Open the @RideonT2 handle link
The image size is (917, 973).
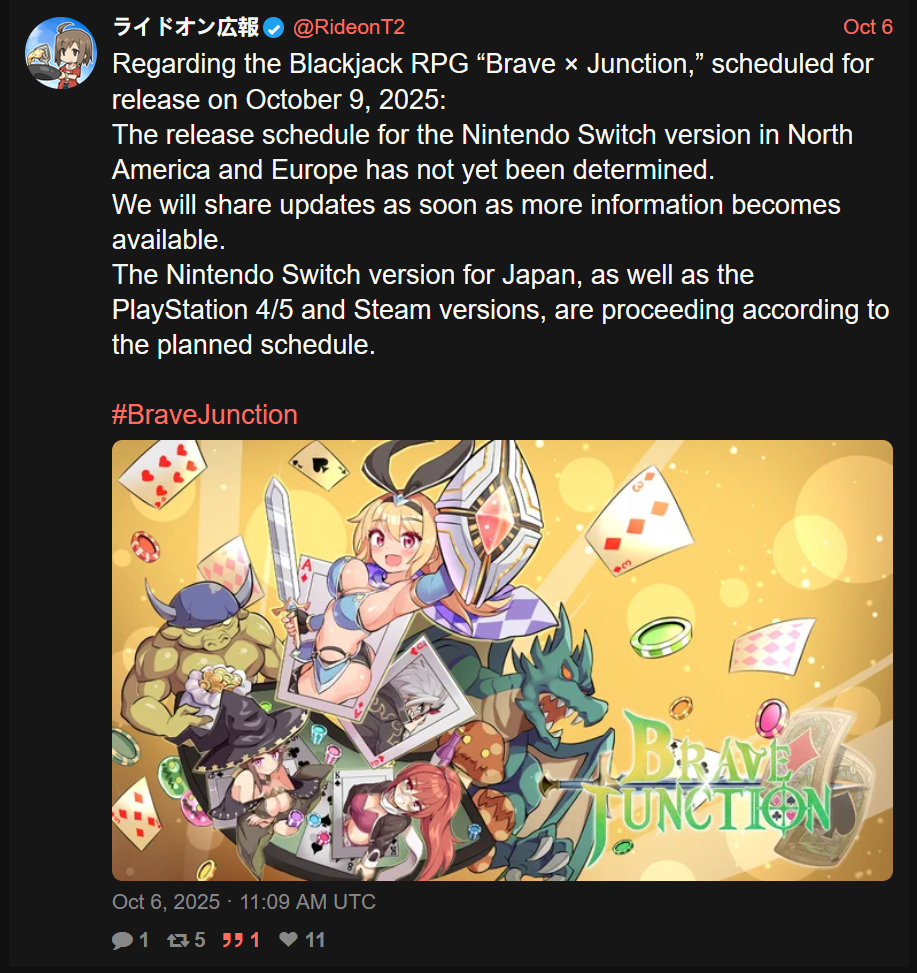(x=349, y=27)
